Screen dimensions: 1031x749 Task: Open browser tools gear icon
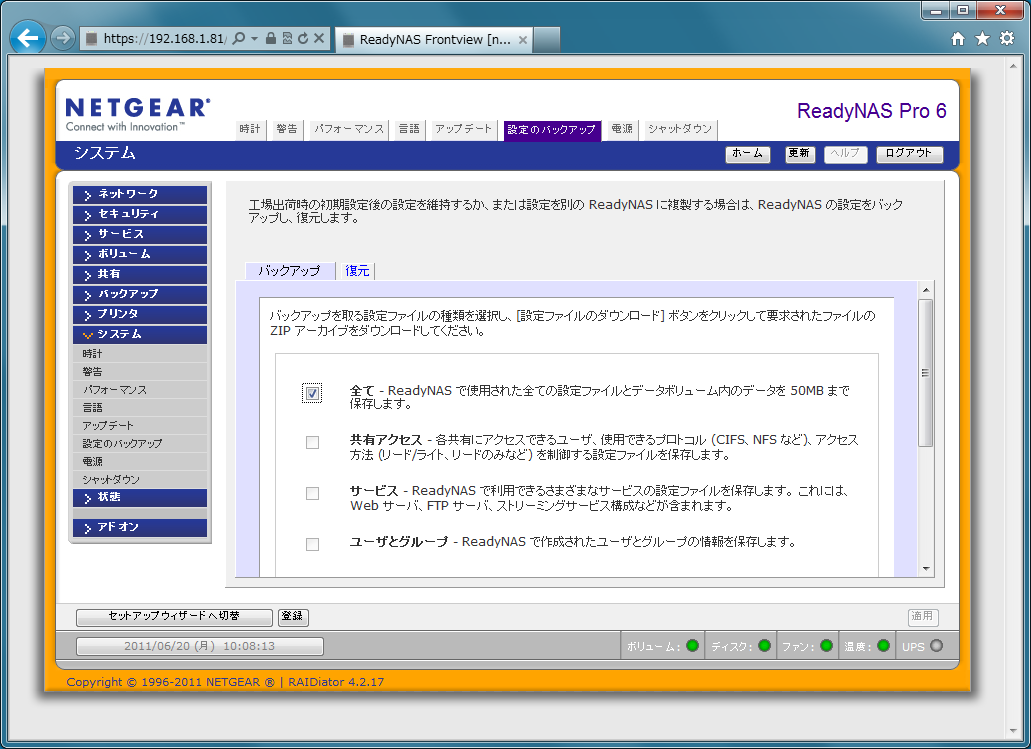coord(1006,39)
